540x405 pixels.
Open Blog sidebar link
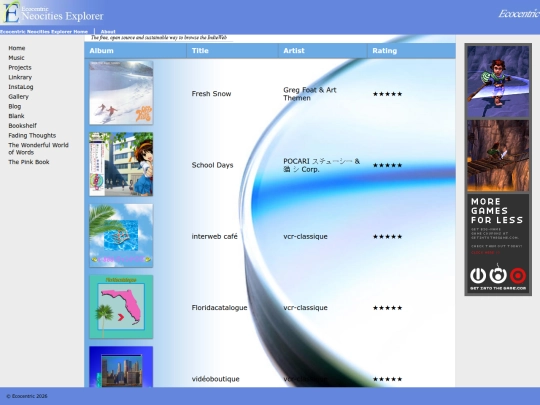[x=15, y=106]
